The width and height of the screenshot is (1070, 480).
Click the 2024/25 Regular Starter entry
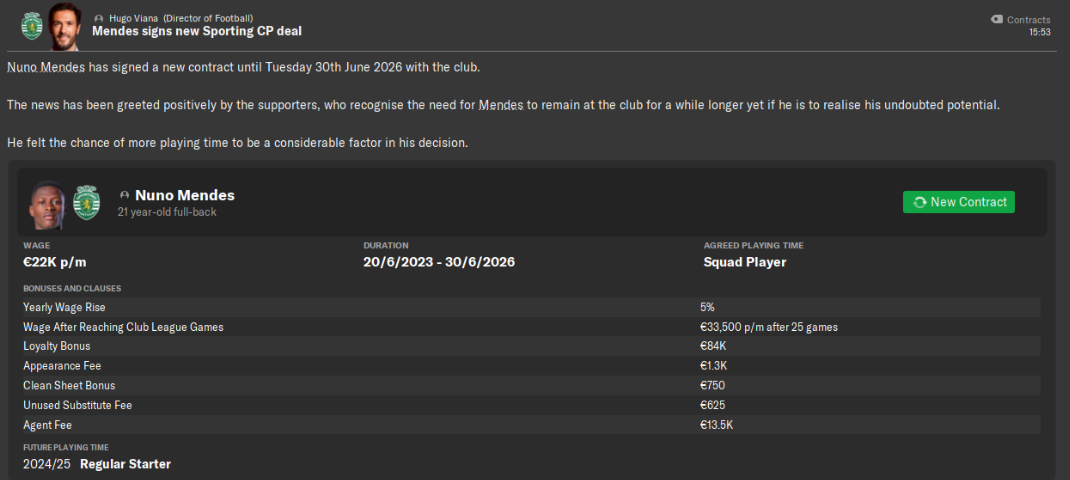click(x=97, y=464)
